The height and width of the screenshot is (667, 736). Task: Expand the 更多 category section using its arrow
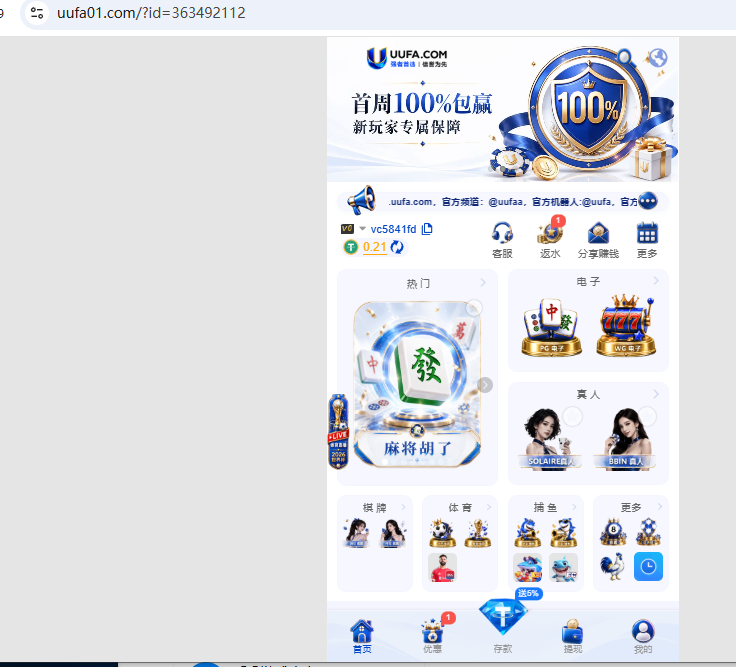659,507
